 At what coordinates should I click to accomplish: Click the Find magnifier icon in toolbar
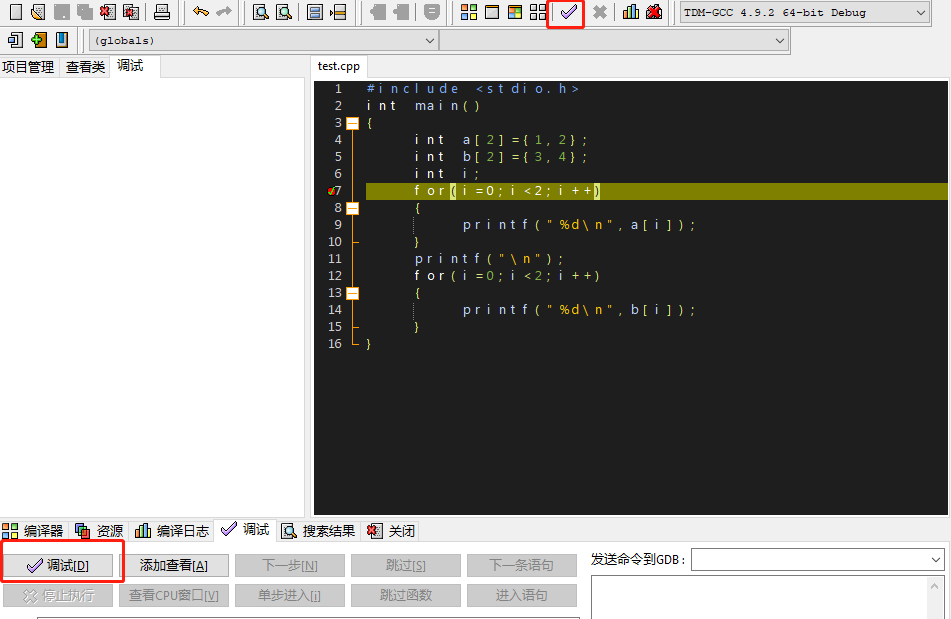(260, 13)
